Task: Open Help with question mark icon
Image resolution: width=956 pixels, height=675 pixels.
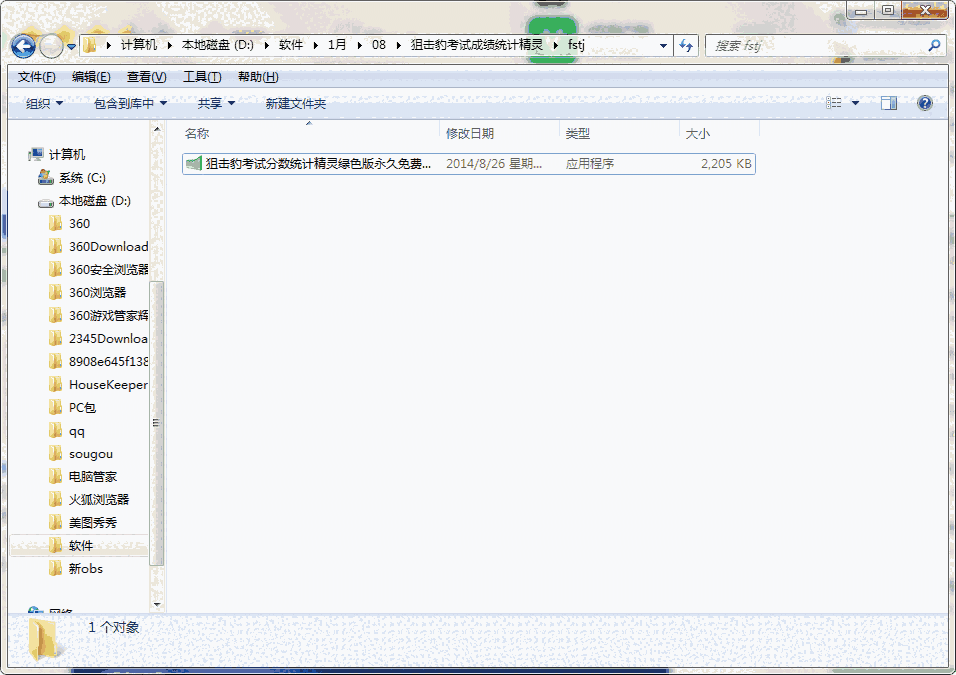Action: click(925, 103)
